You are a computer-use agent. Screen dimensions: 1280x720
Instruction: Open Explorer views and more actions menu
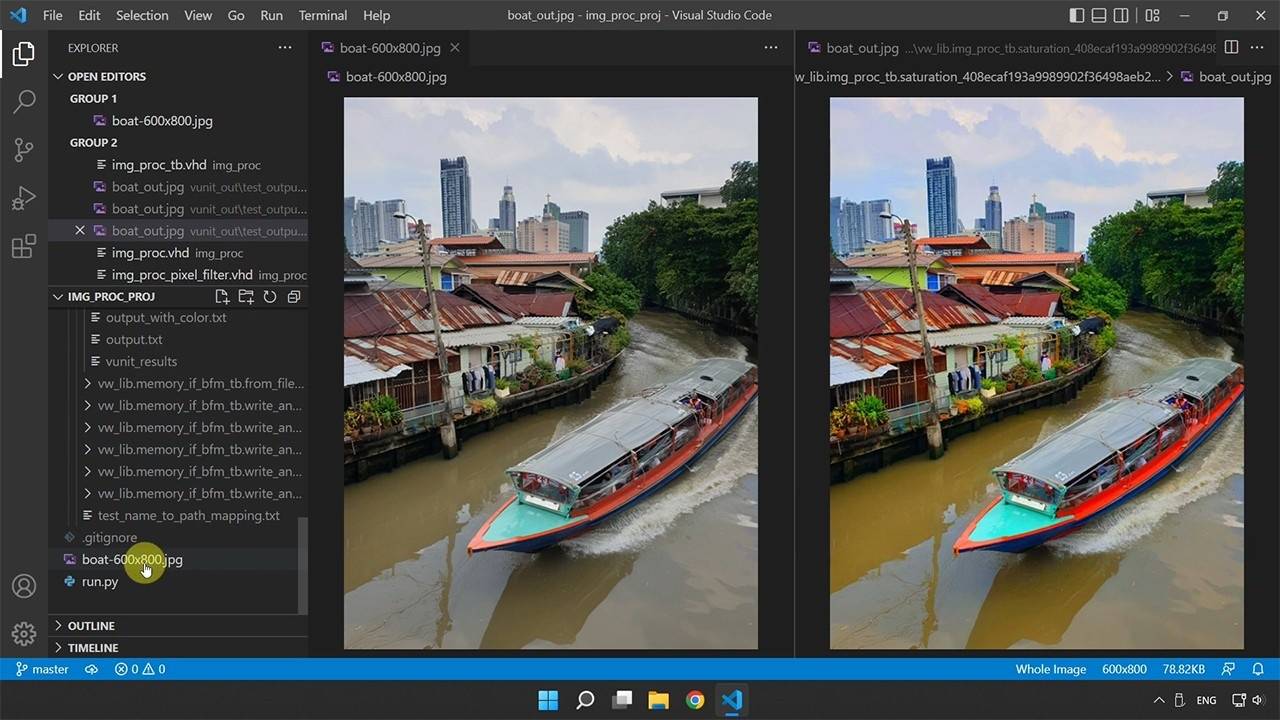pos(285,48)
